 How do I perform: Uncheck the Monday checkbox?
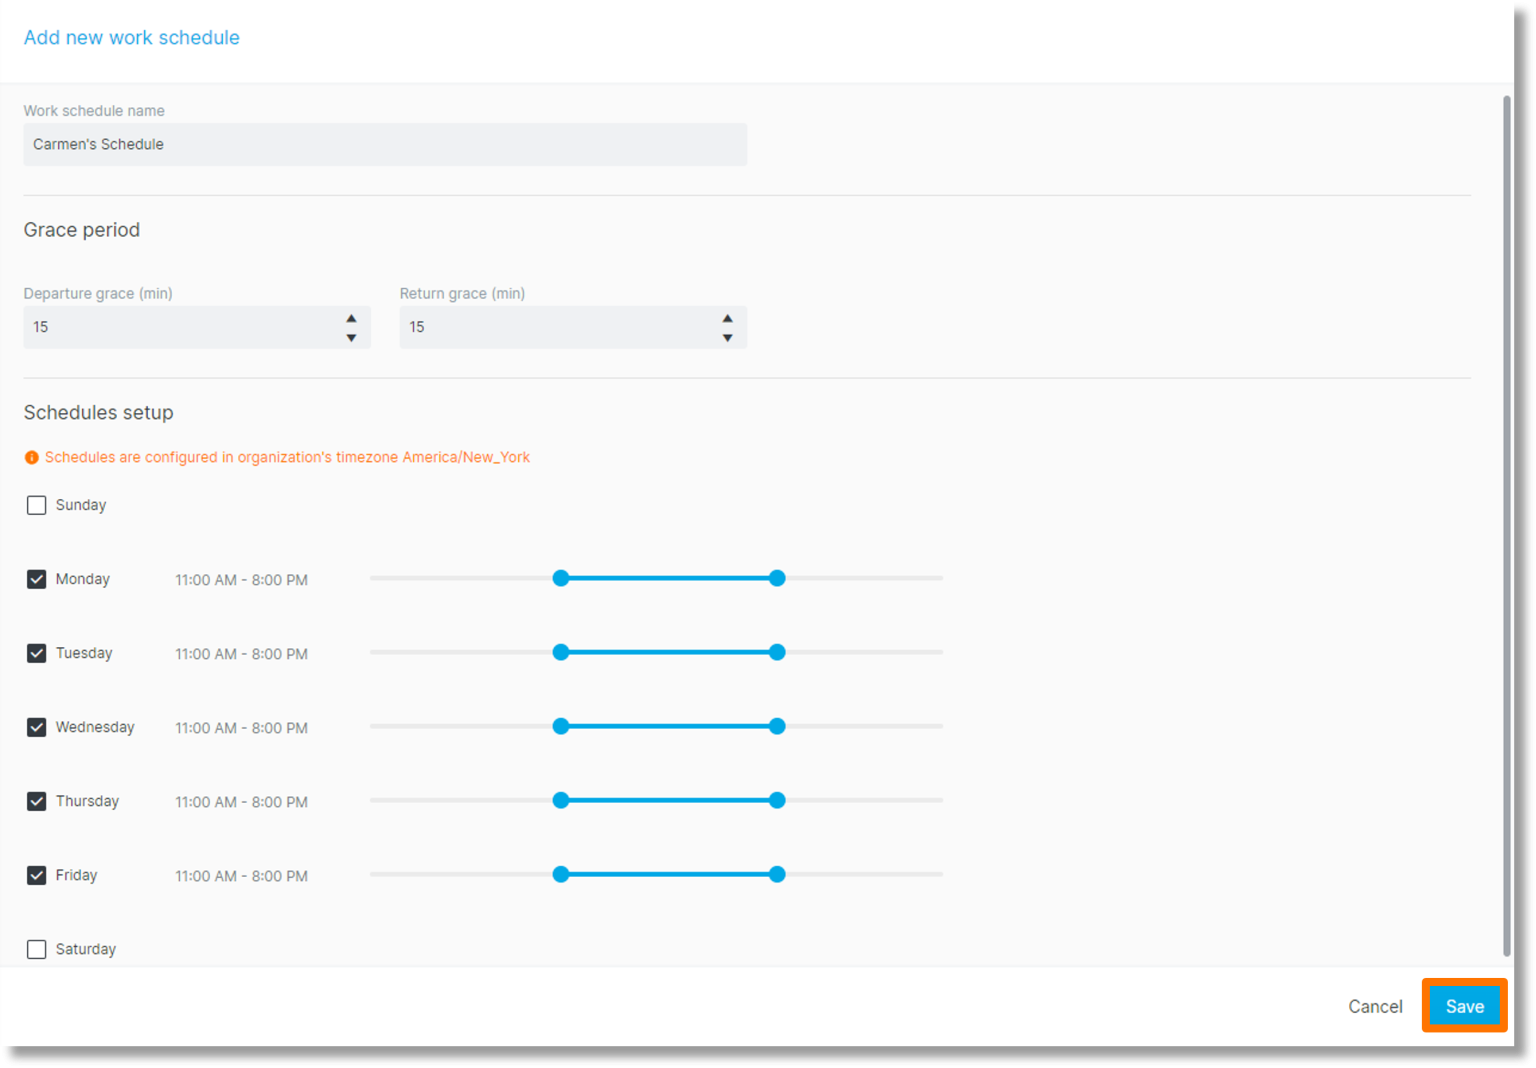click(x=37, y=579)
